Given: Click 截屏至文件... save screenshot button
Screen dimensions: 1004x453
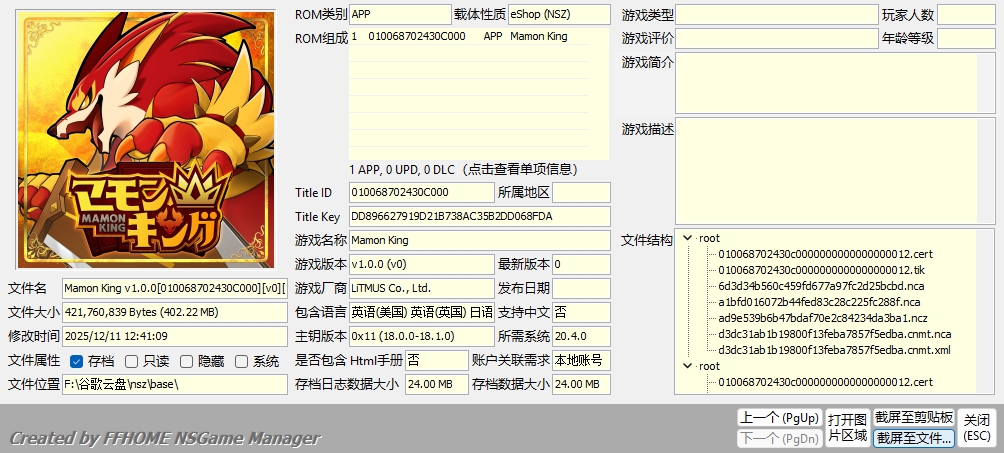Looking at the screenshot, I should (x=914, y=438).
